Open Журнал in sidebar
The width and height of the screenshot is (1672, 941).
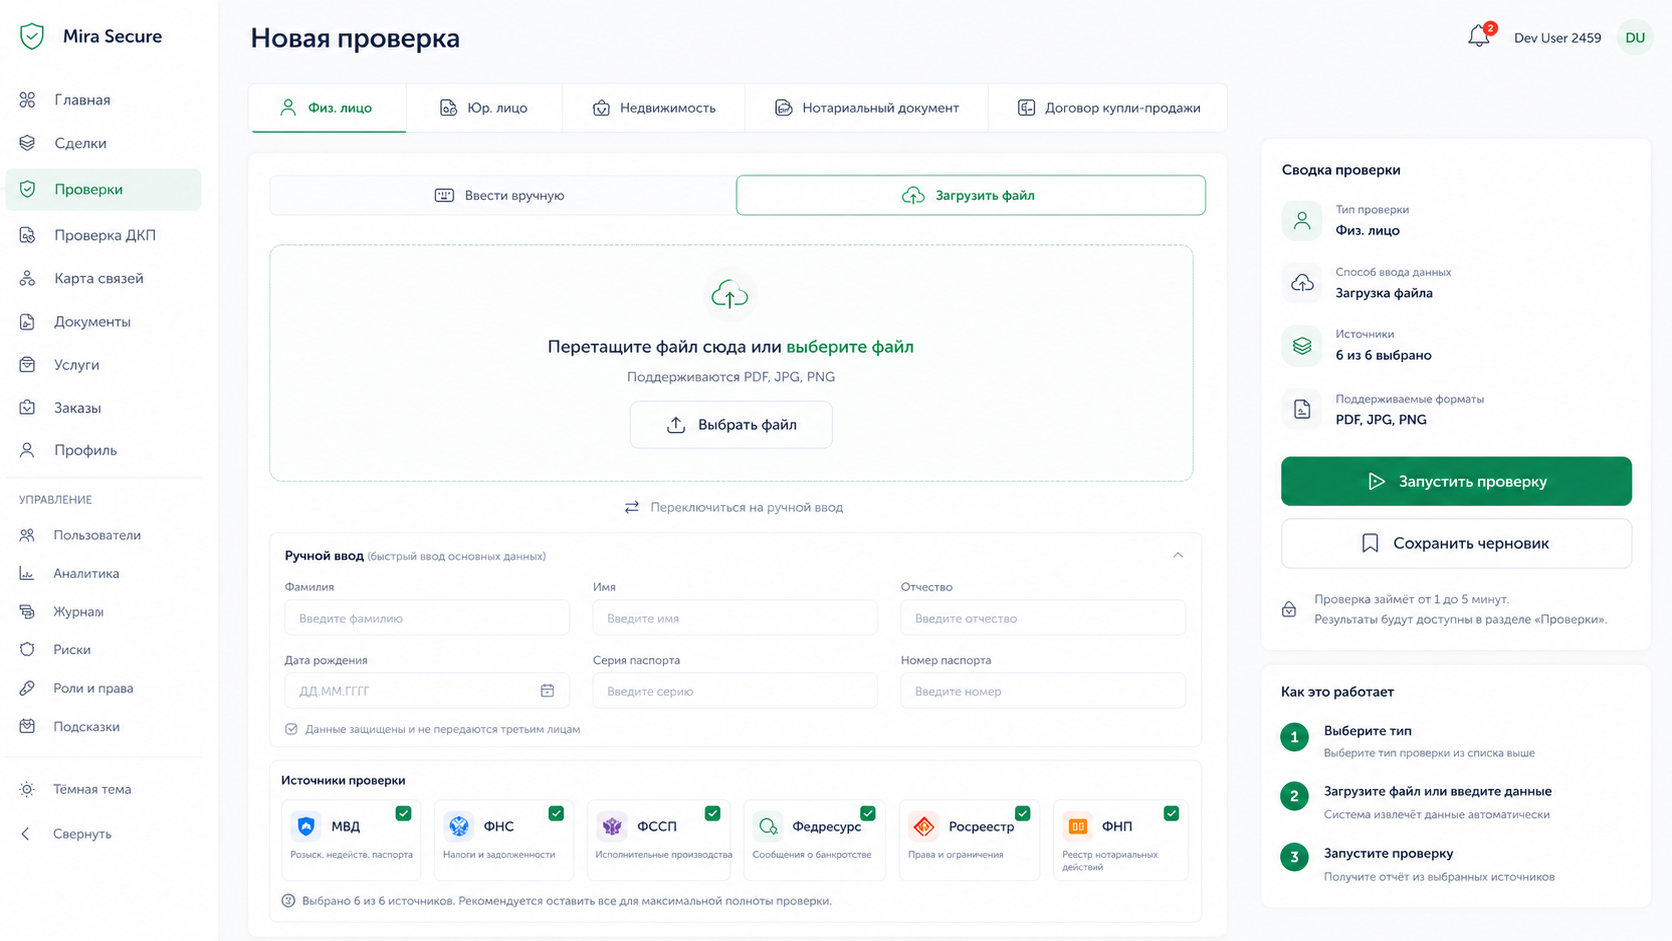(x=103, y=611)
